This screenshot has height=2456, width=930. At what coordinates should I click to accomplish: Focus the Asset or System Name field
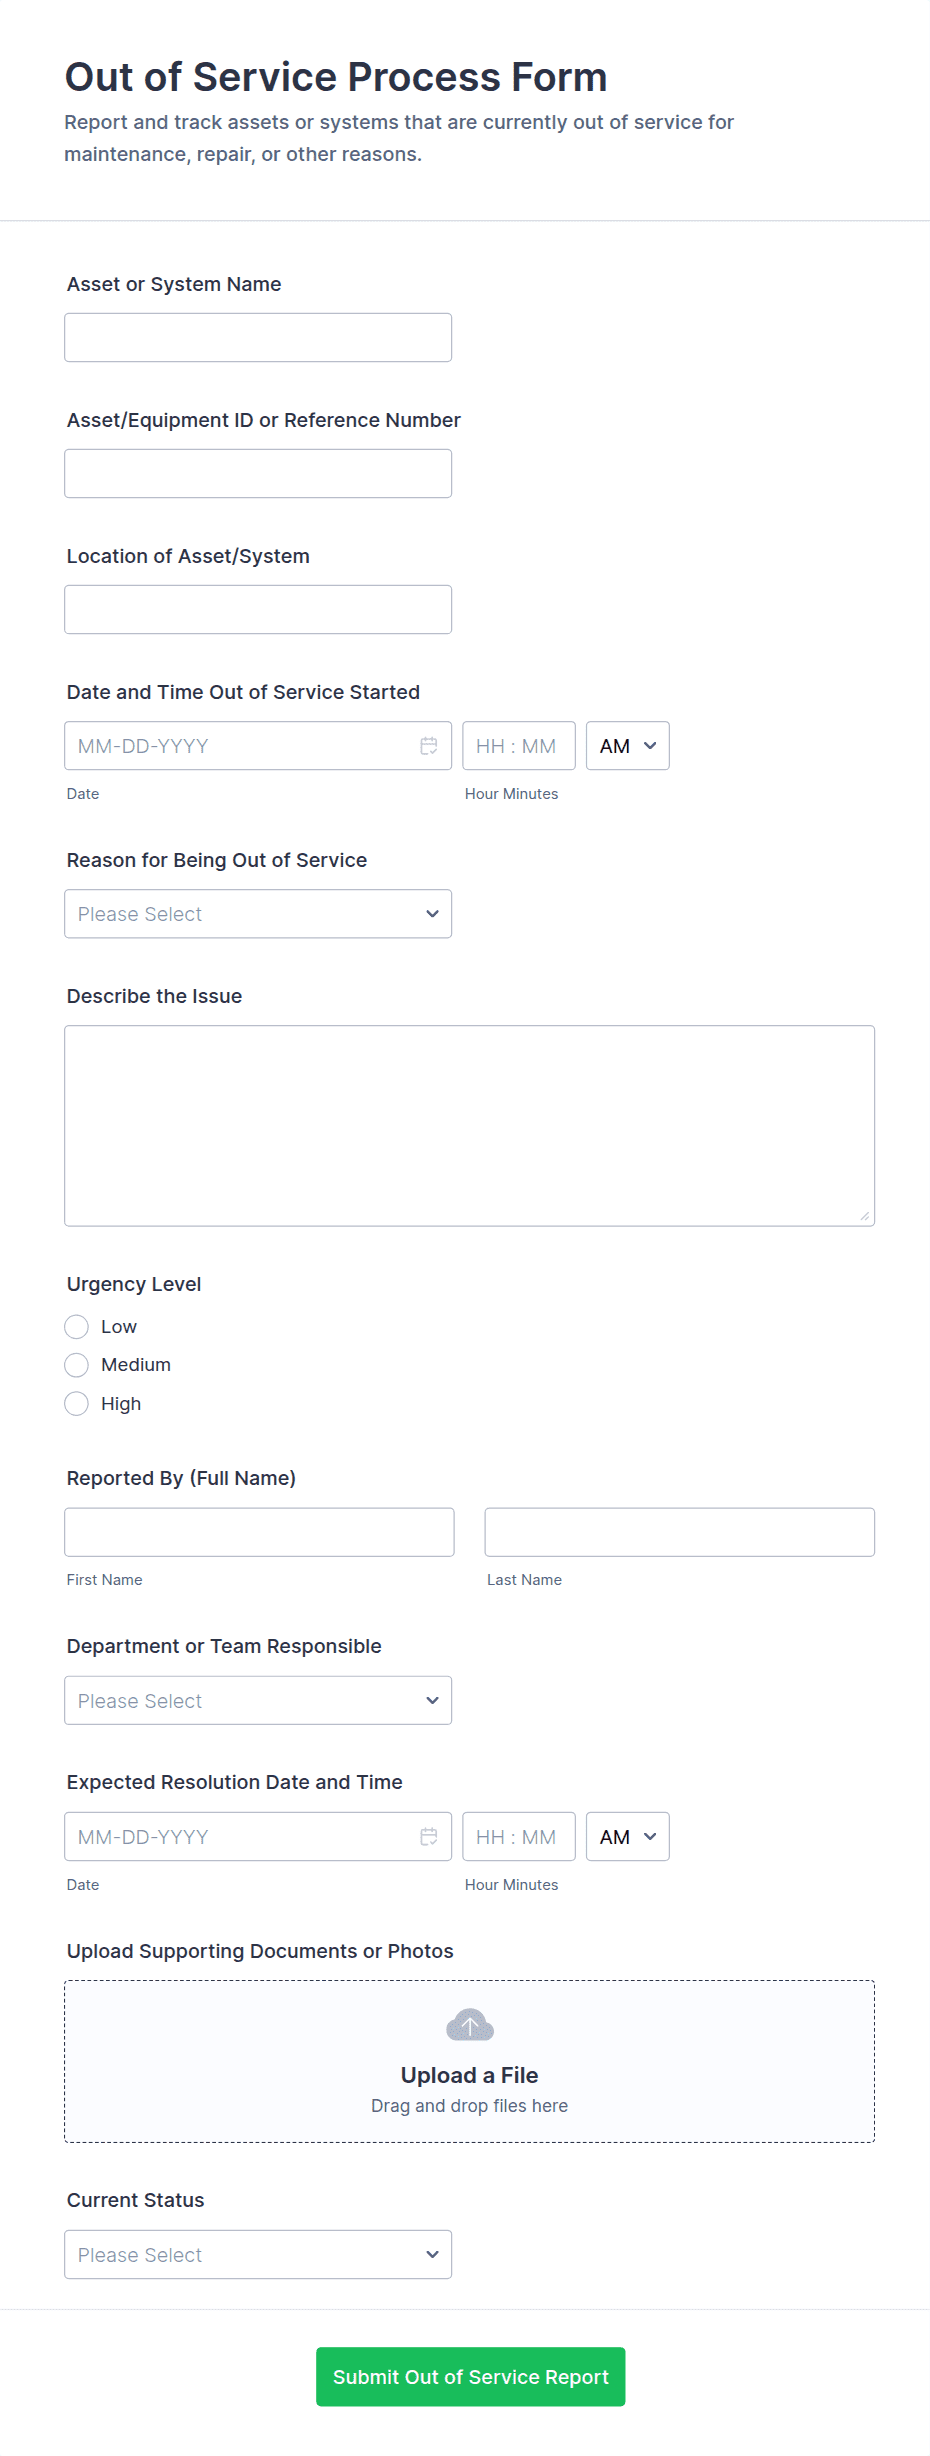(x=258, y=338)
